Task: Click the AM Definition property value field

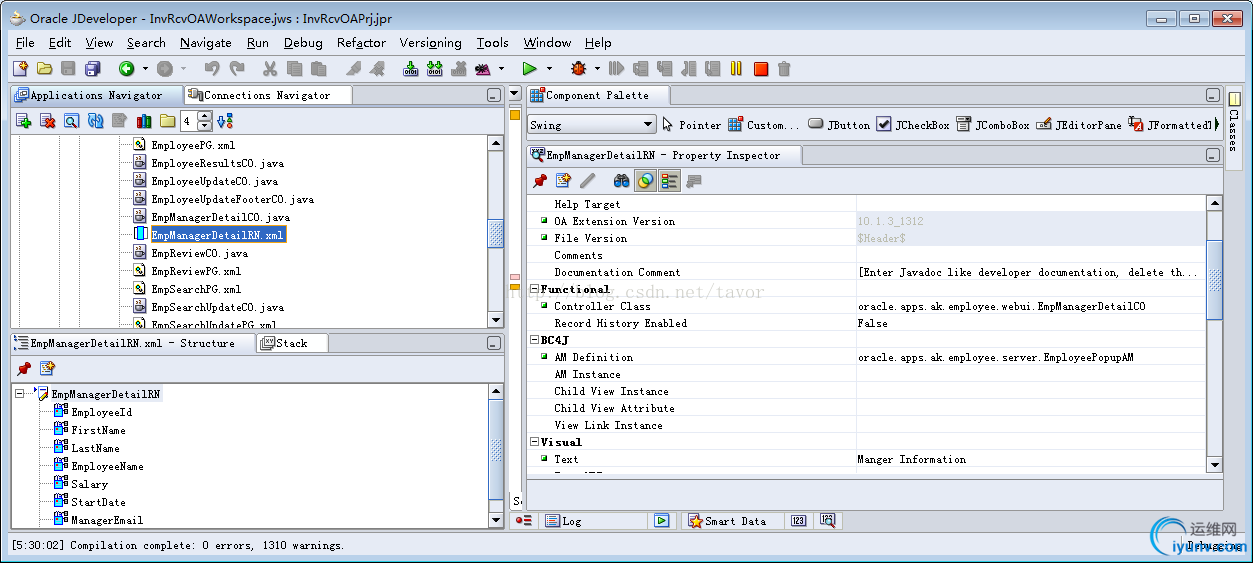Action: click(1030, 357)
